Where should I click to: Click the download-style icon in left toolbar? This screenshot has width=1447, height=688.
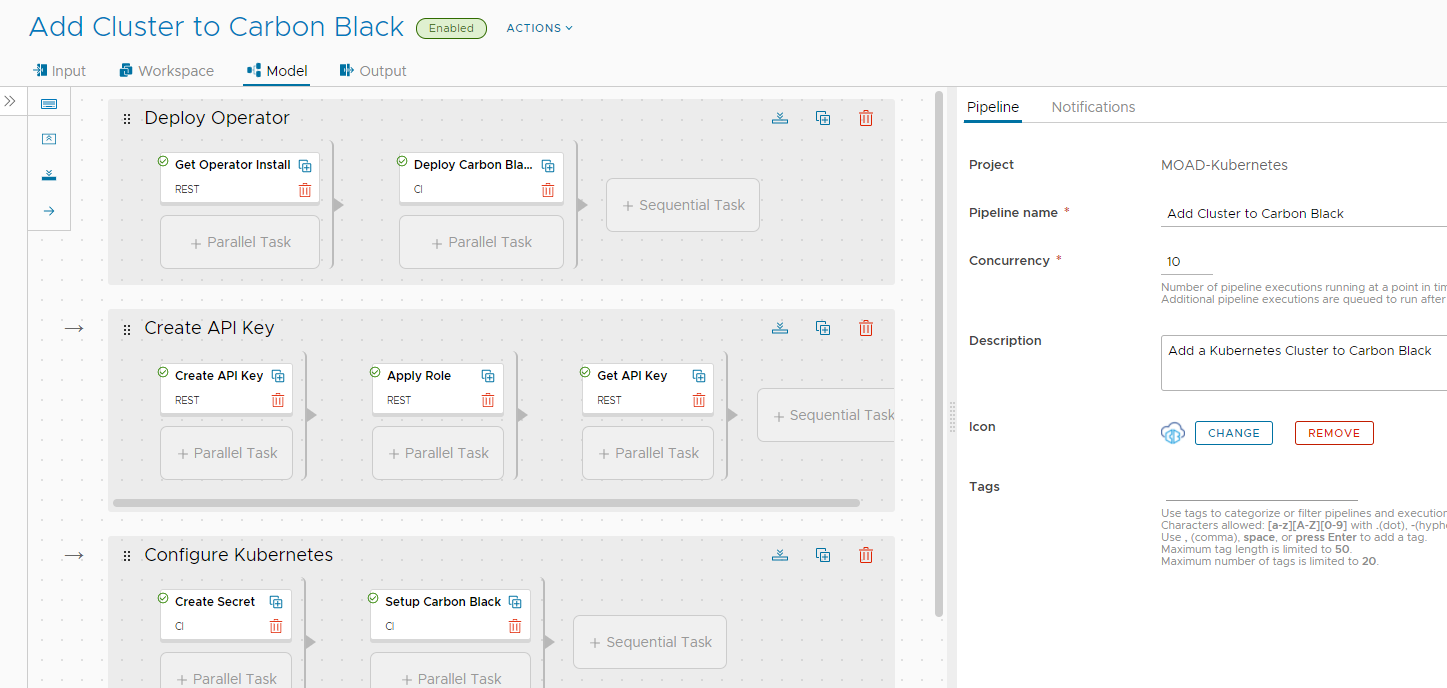[x=49, y=175]
